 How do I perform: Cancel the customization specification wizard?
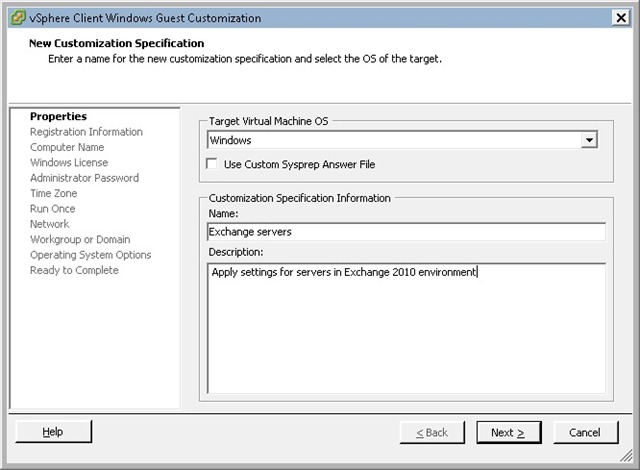coord(585,432)
